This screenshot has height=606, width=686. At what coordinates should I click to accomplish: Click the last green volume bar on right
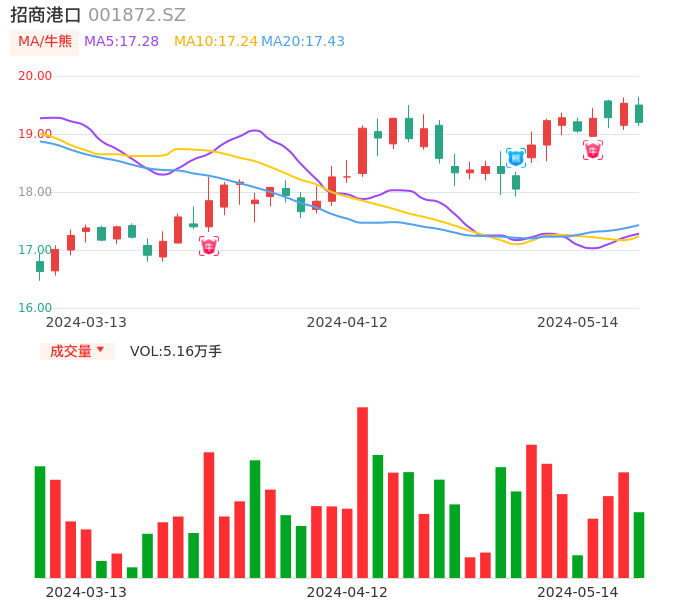639,544
